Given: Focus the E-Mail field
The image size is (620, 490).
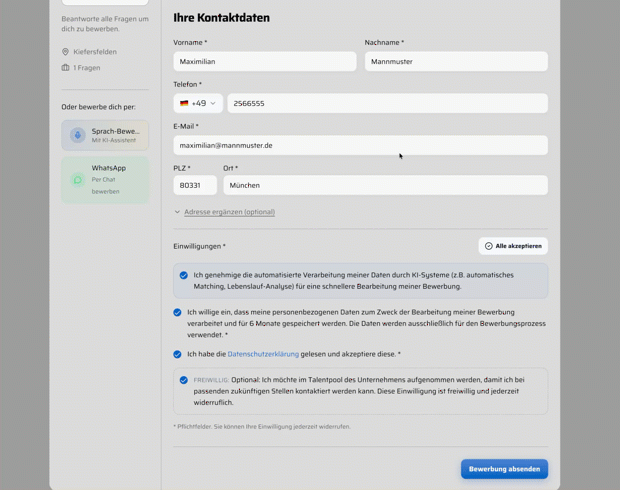Looking at the screenshot, I should click(x=361, y=145).
